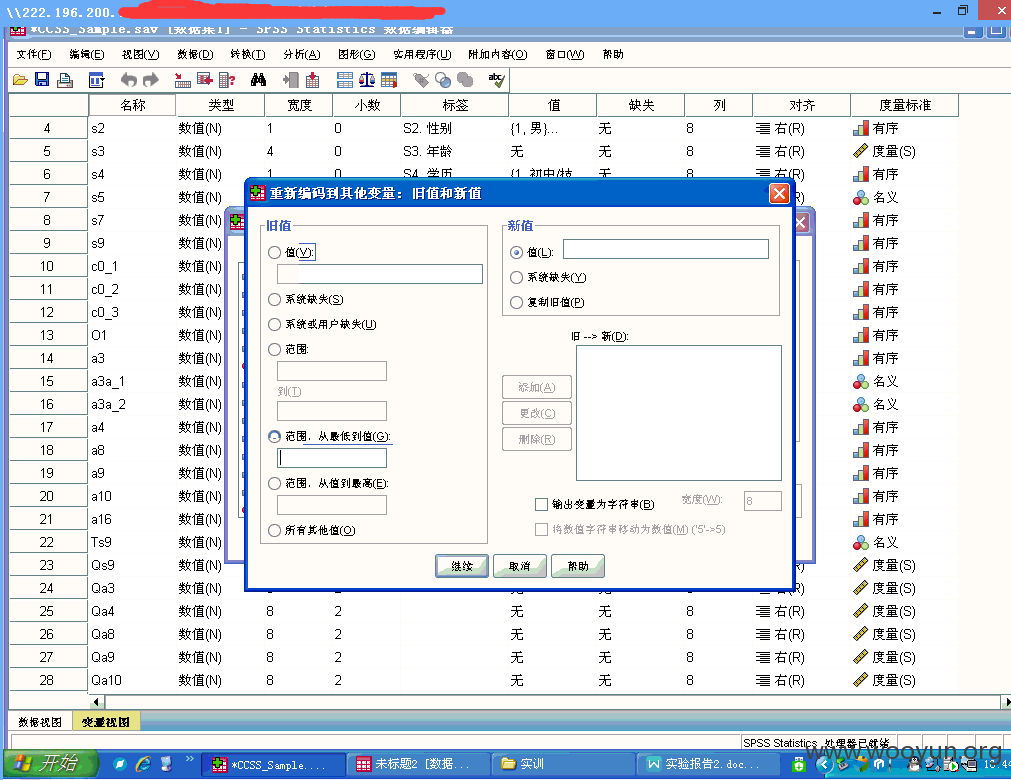The width and height of the screenshot is (1011, 780).
Task: Click the 度量标准 column header
Action: tap(905, 105)
